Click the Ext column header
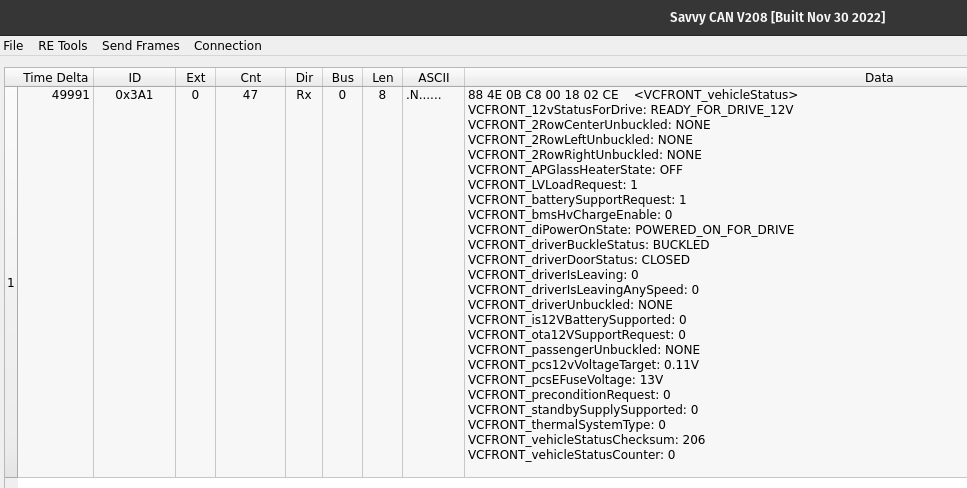The width and height of the screenshot is (967, 488). [195, 78]
